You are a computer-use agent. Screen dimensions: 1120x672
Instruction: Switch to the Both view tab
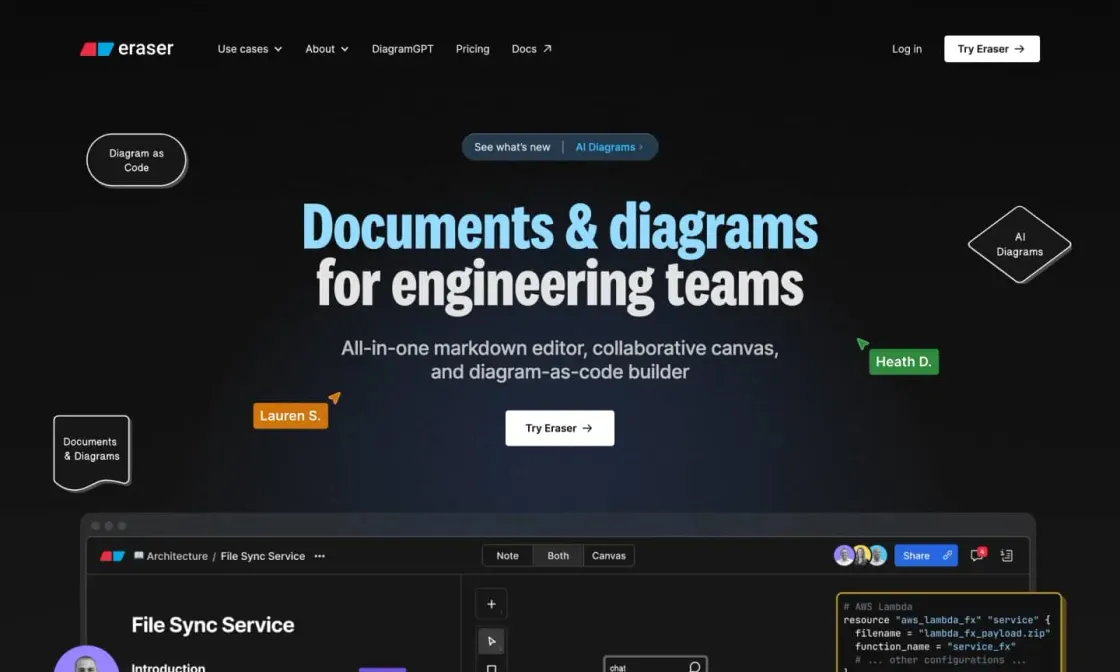(x=558, y=556)
